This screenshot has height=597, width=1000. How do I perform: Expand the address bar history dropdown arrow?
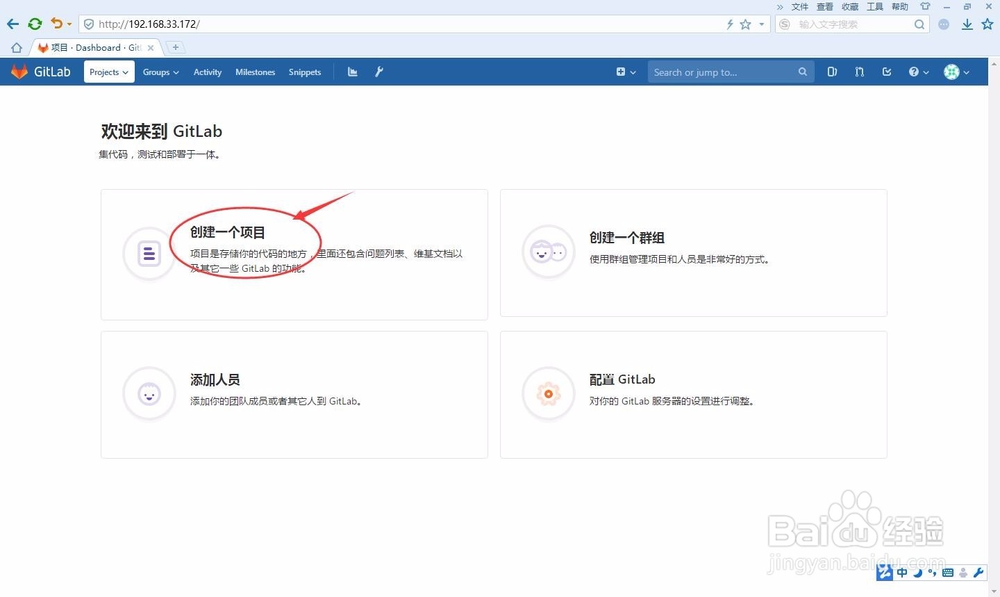761,24
